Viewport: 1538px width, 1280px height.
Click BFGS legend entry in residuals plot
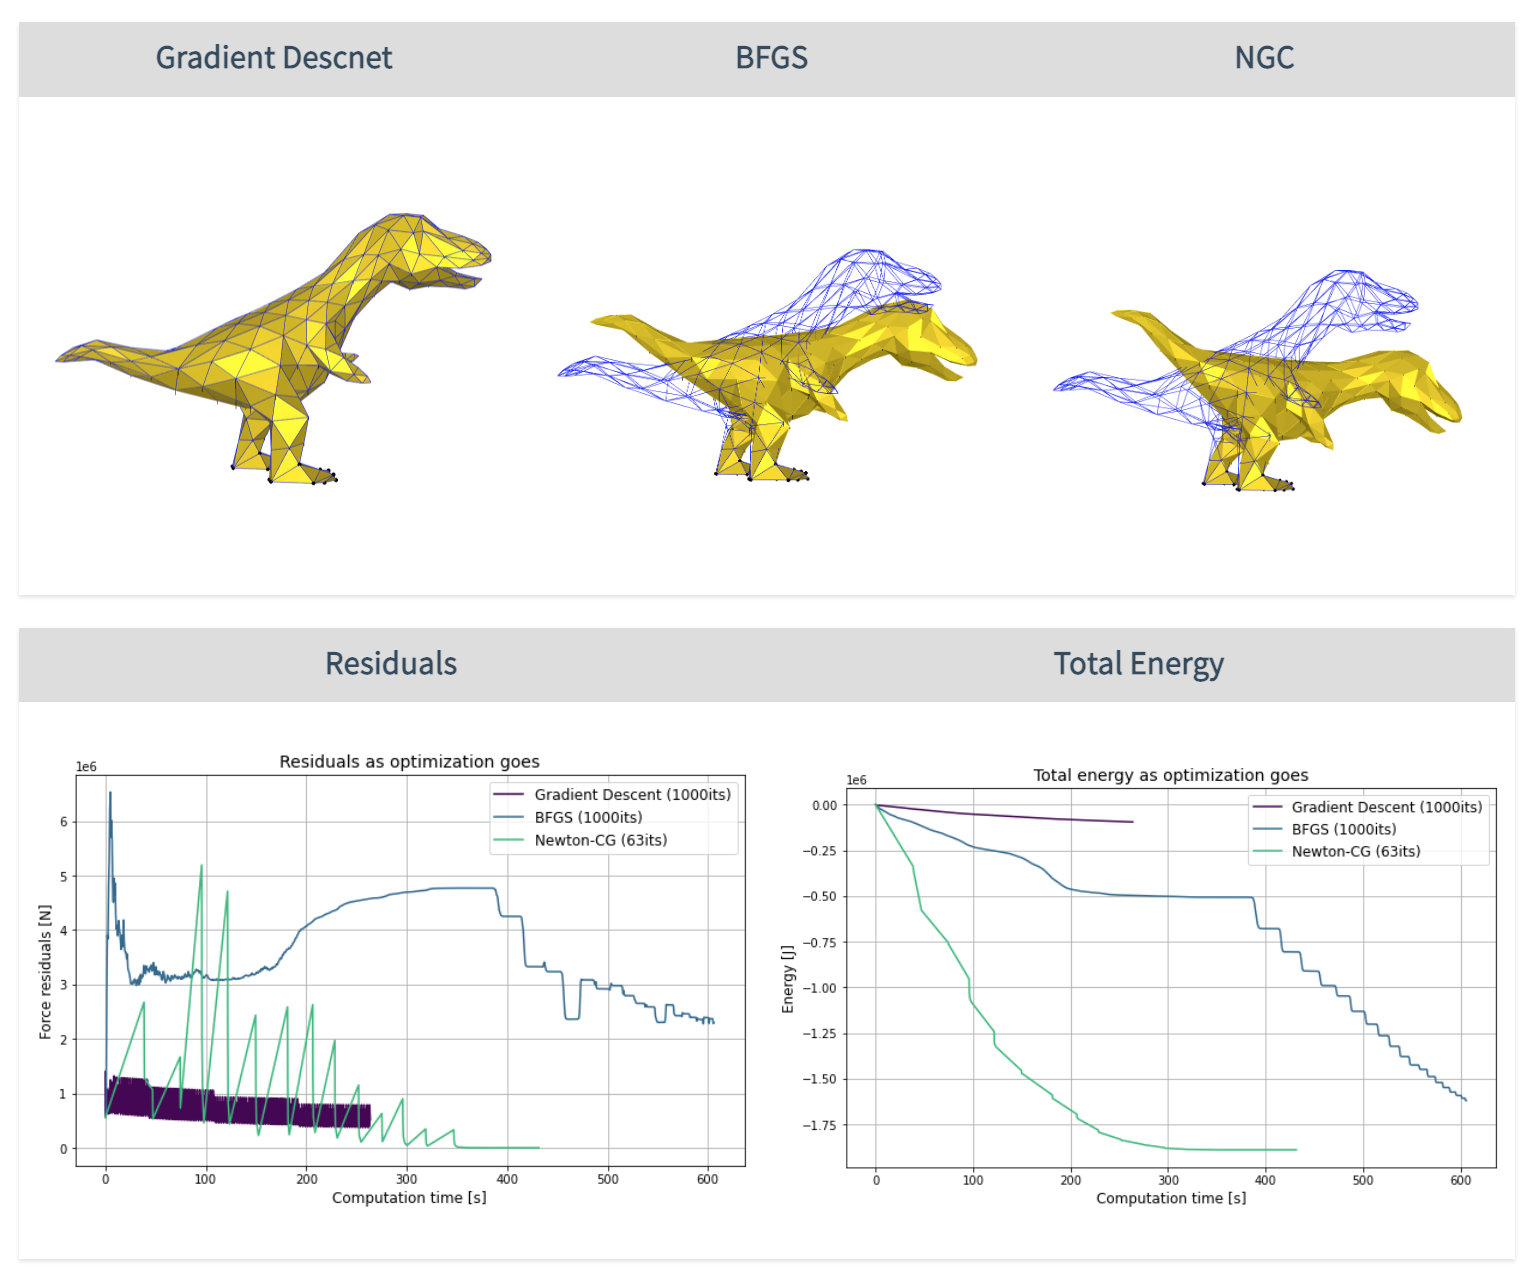click(x=588, y=818)
